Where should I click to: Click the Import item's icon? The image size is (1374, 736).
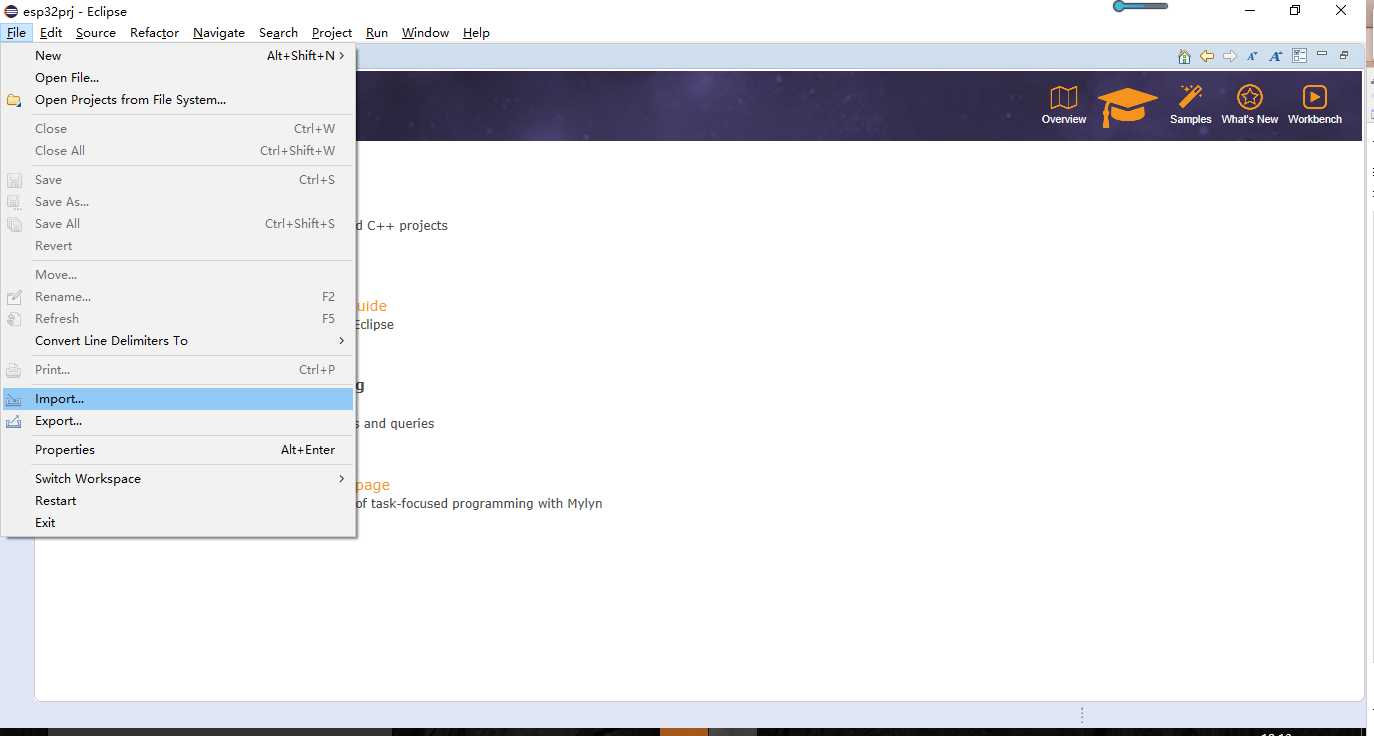pyautogui.click(x=14, y=399)
